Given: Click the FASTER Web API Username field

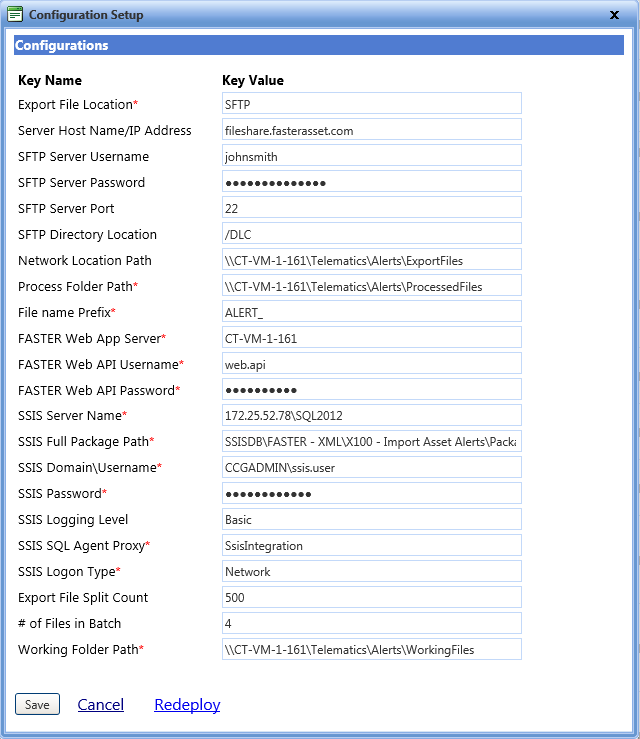Looking at the screenshot, I should click(x=371, y=363).
